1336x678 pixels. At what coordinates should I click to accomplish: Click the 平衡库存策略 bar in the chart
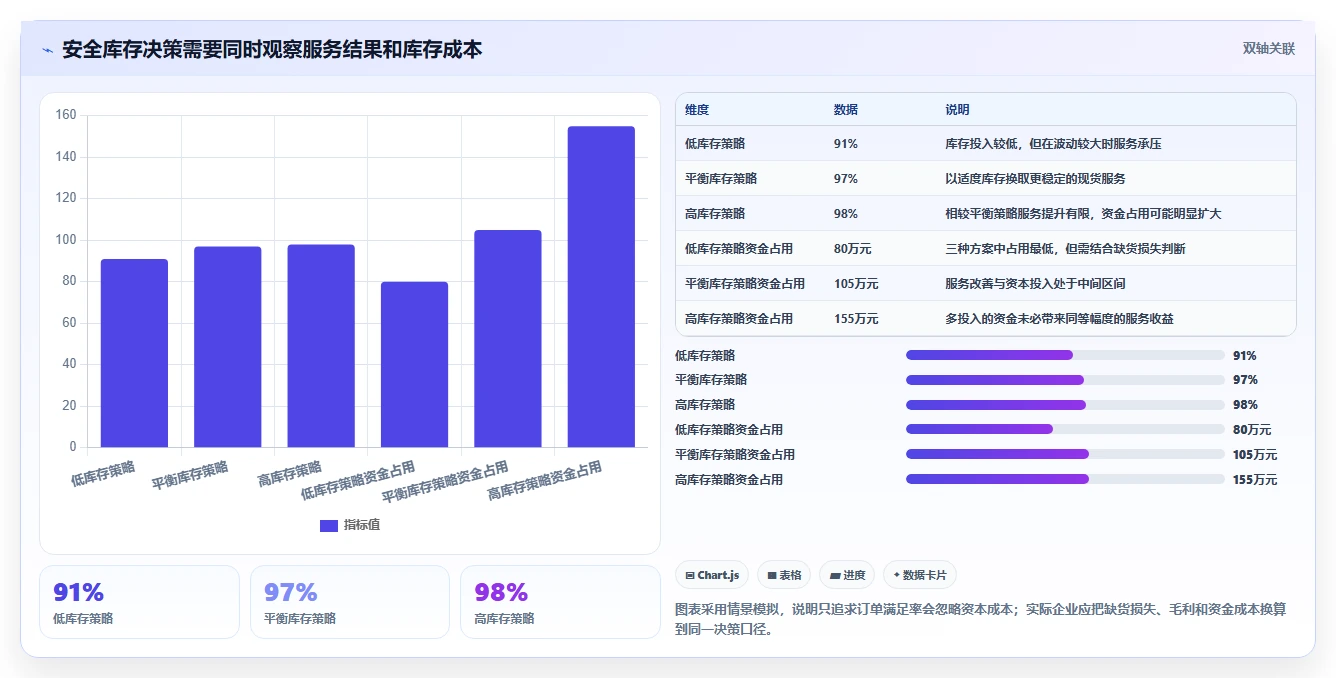tap(228, 347)
